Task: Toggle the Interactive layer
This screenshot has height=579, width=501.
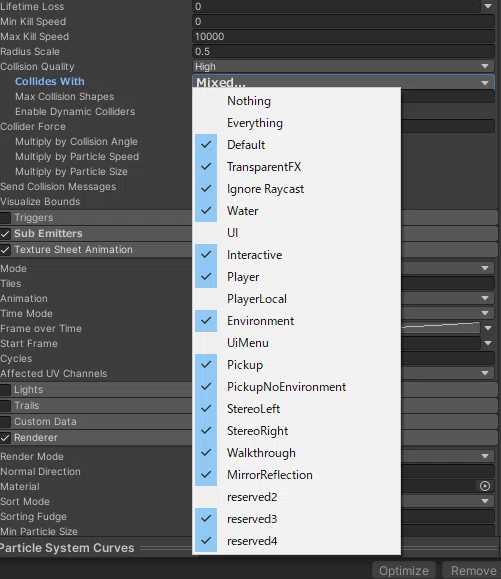Action: [x=296, y=255]
